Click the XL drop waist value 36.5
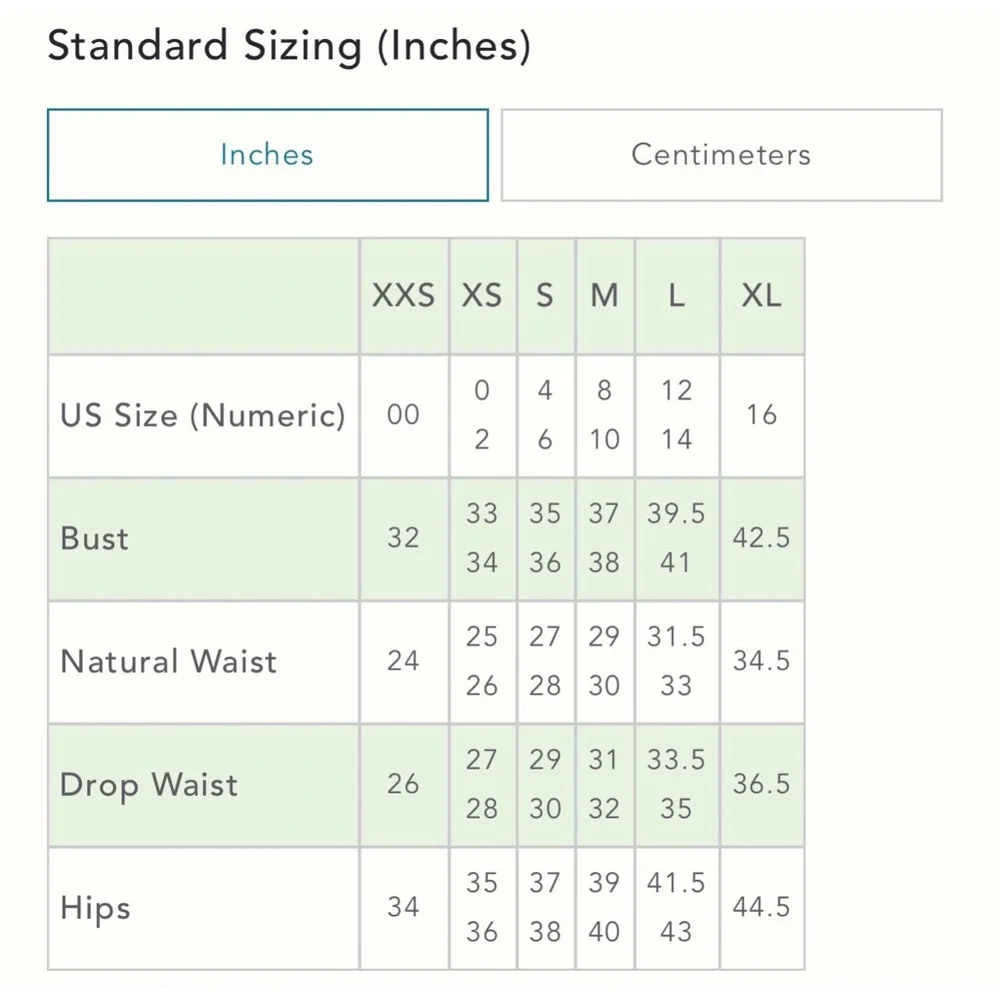 click(761, 785)
